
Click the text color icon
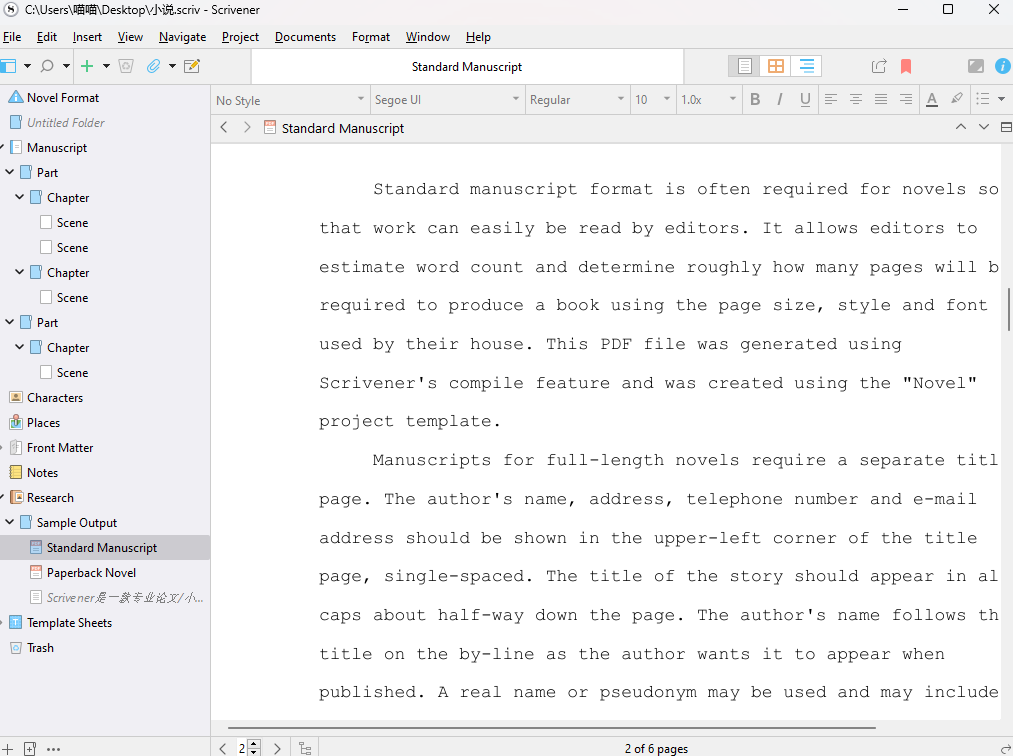coord(931,99)
